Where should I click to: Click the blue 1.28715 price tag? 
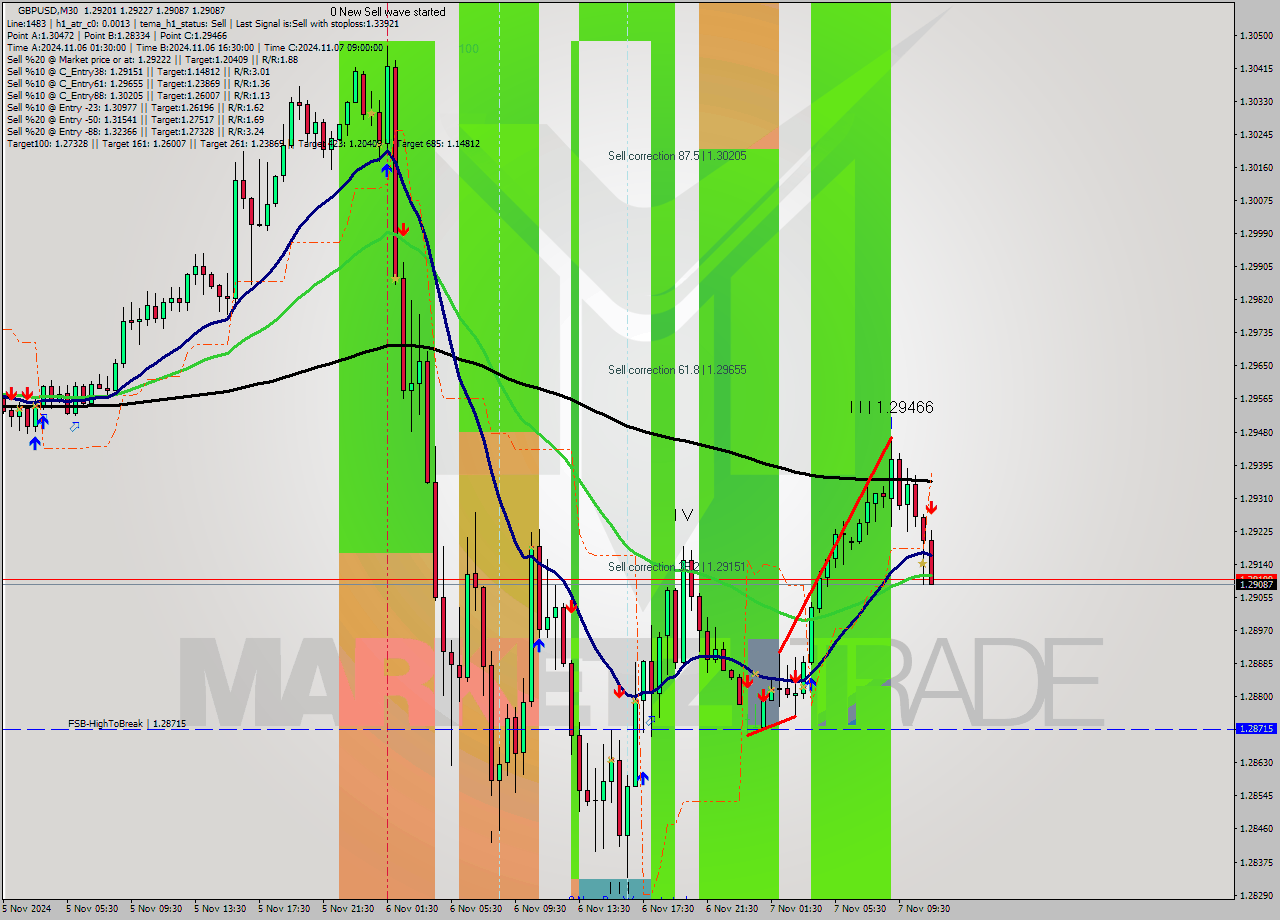click(1256, 729)
